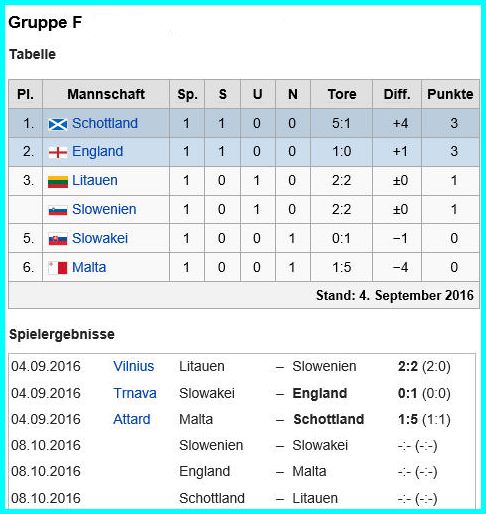This screenshot has height=514, width=486.
Task: Click the Mannschaft column header
Action: coord(106,94)
